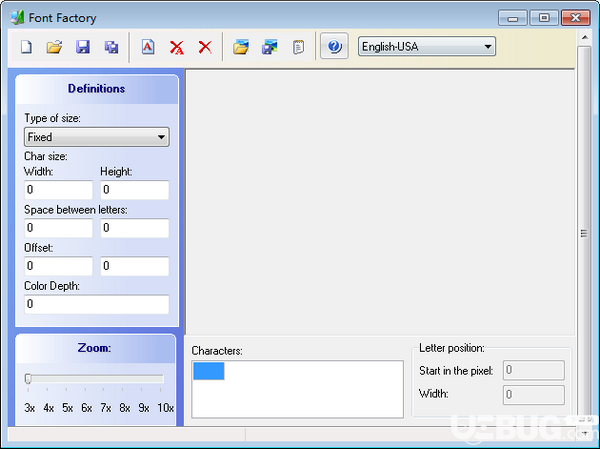Viewport: 600px width, 449px height.
Task: Add a new character with the A-page icon
Action: tap(148, 47)
